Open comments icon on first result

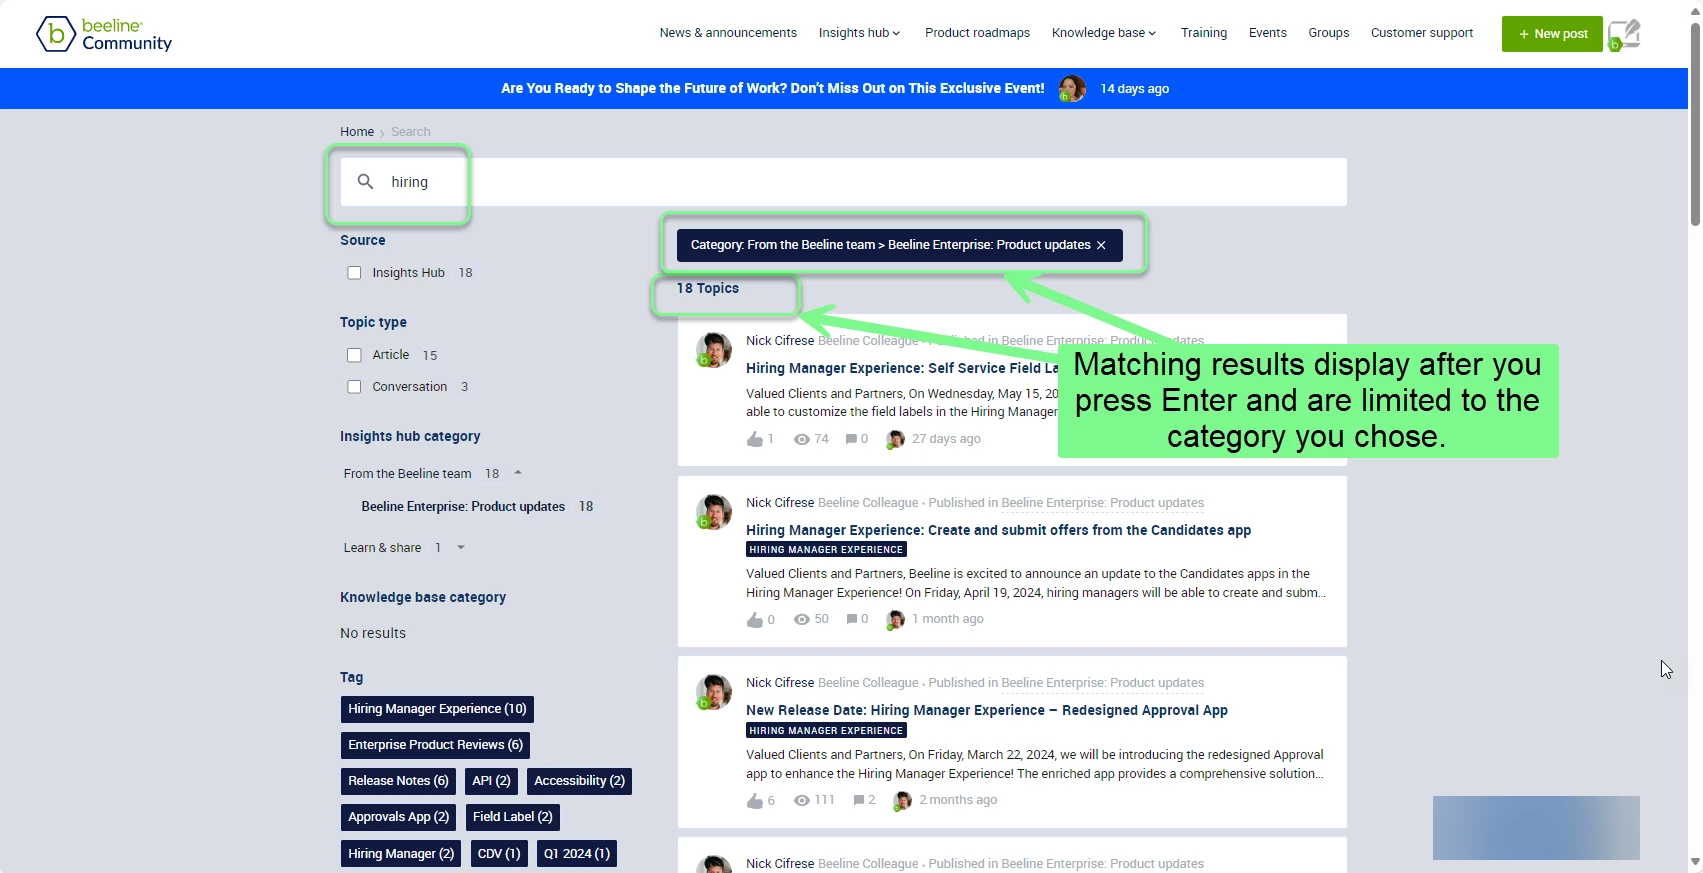tap(851, 439)
